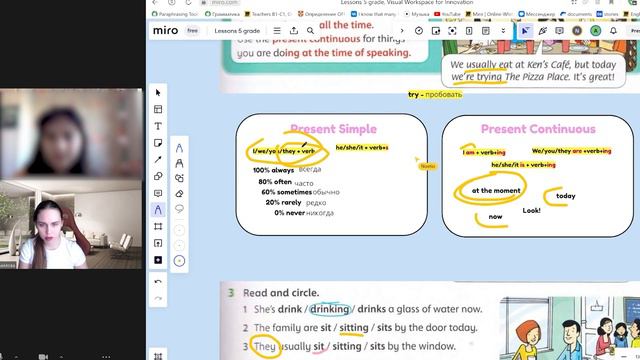Click the Search board magnifier
640x360 pixels.
310,31
